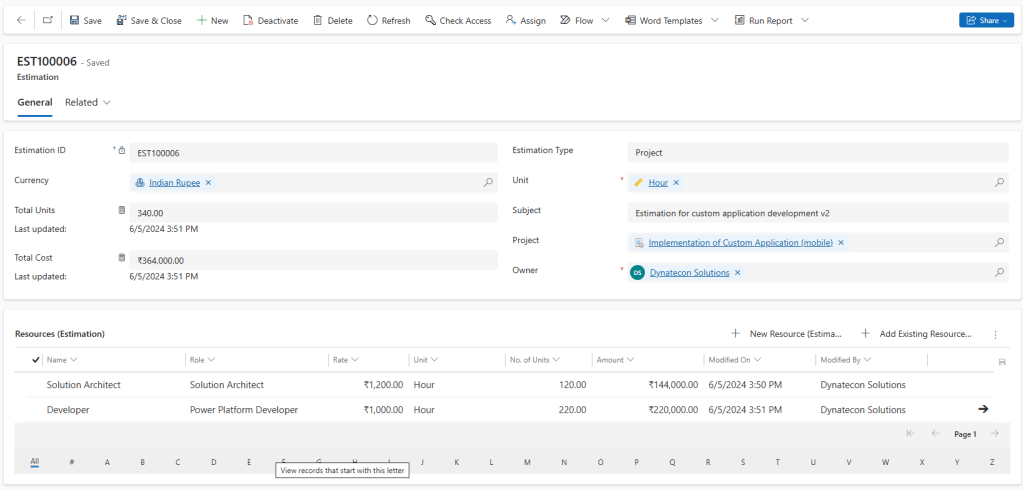1023x490 pixels.
Task: Open Resources grid more options menu
Action: tap(995, 334)
